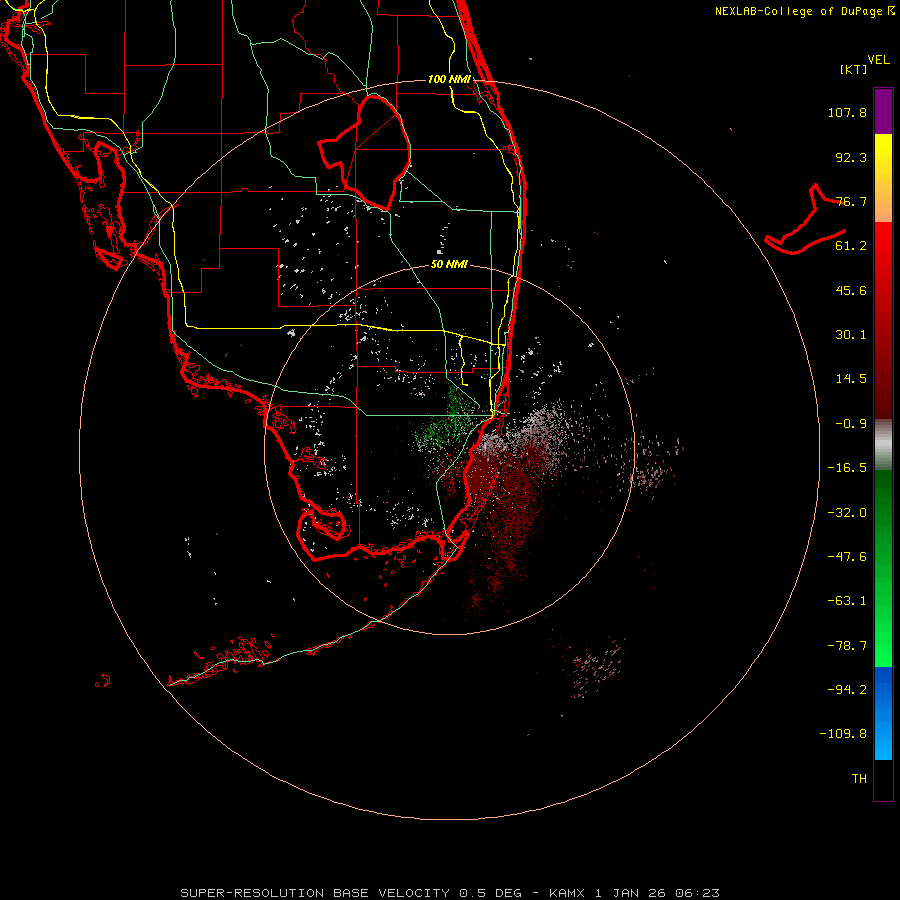
Task: Click the -109.8 legend value
Action: tap(843, 734)
